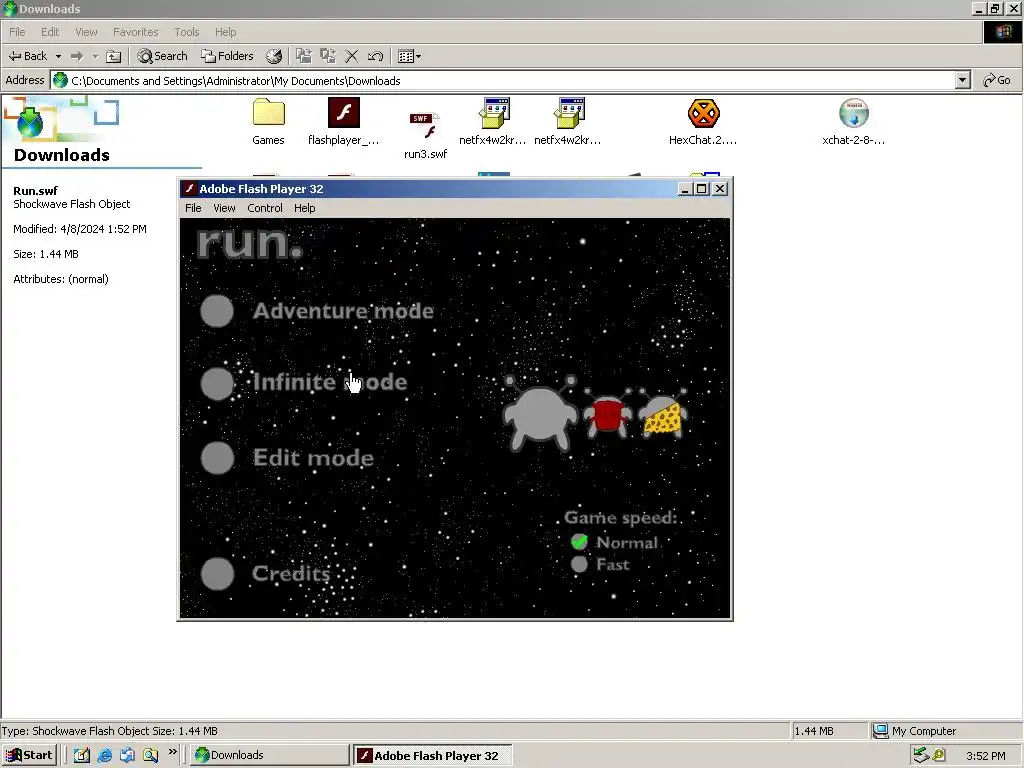The image size is (1024, 768).
Task: Open the Back history dropdown arrow
Action: (x=58, y=56)
